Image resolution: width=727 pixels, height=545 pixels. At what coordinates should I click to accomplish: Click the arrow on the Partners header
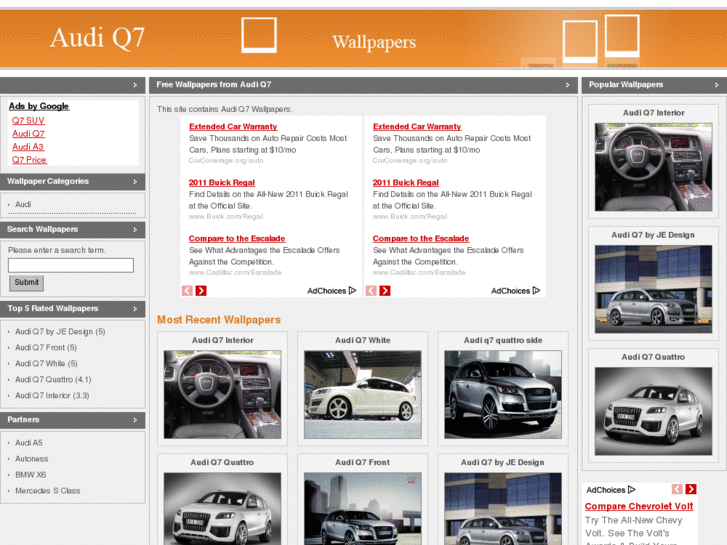click(x=135, y=420)
